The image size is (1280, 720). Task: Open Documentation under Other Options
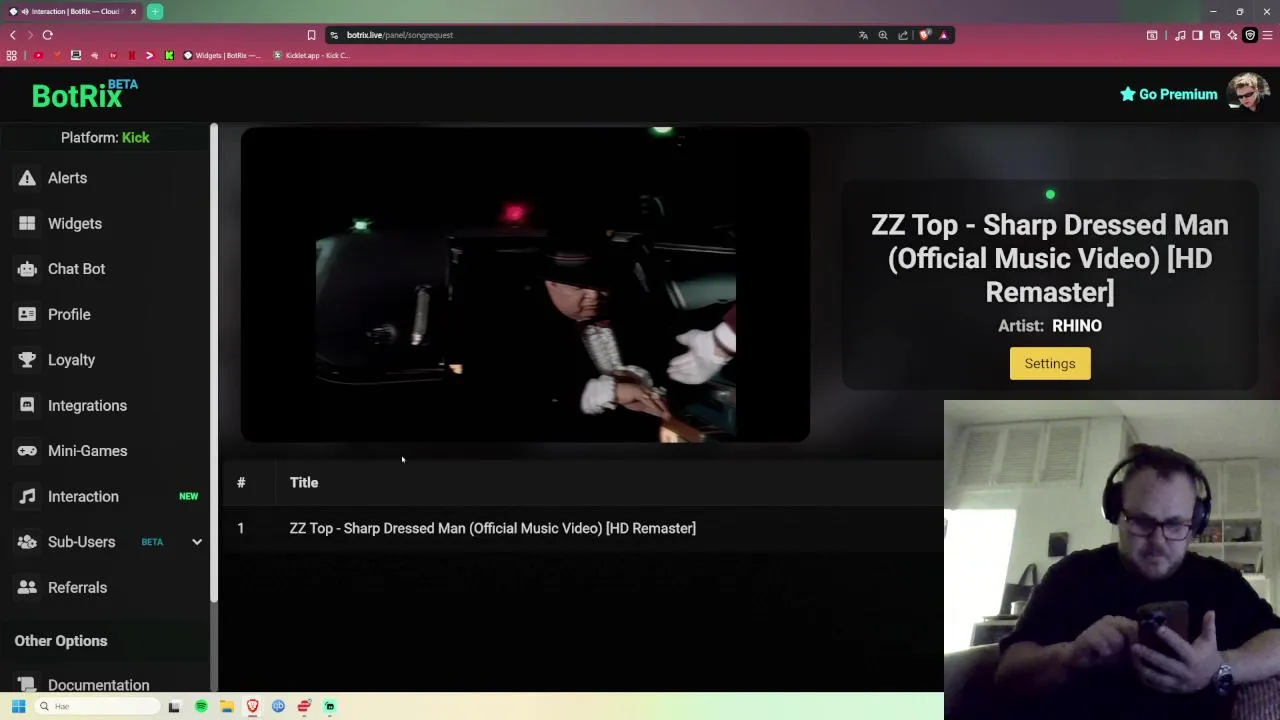coord(98,685)
